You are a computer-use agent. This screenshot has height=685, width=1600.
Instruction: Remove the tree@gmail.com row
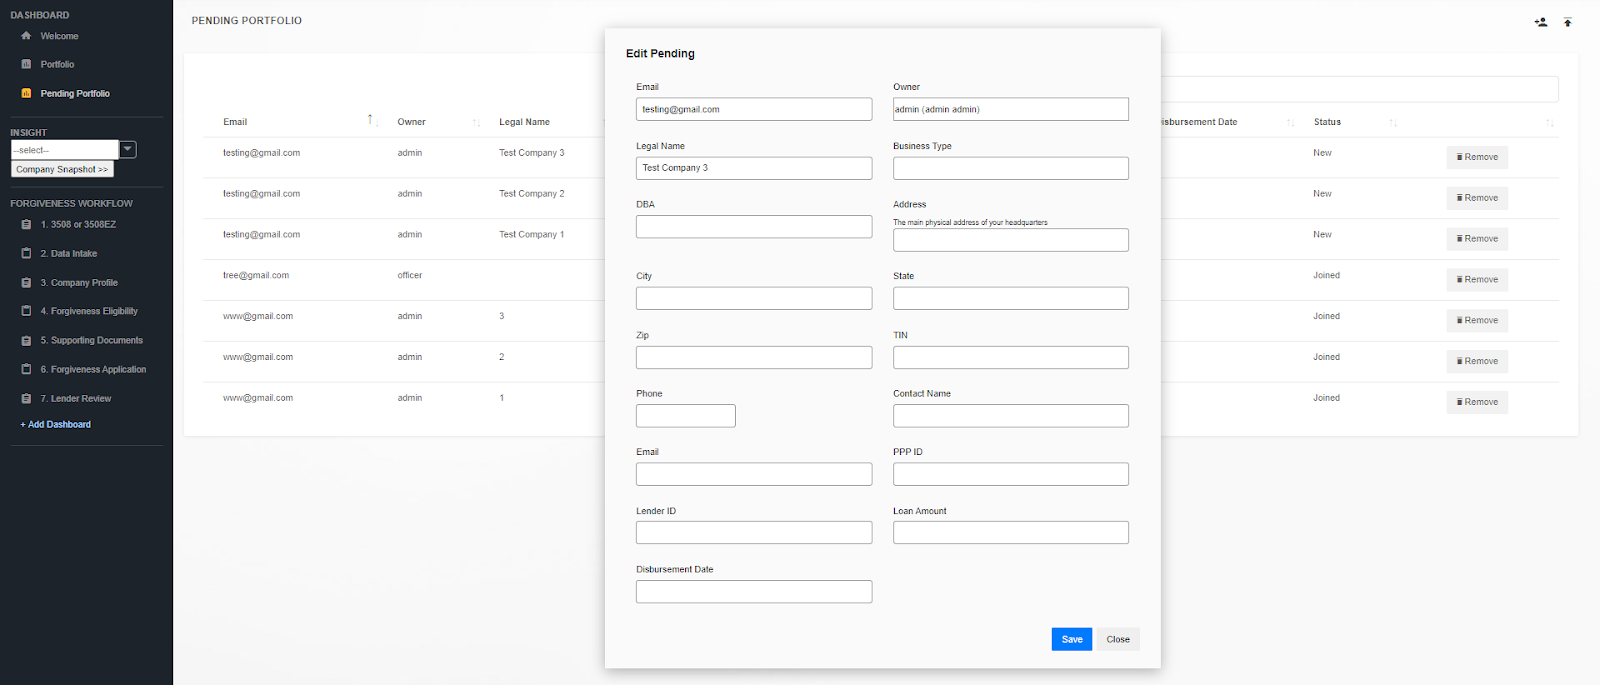point(1477,280)
